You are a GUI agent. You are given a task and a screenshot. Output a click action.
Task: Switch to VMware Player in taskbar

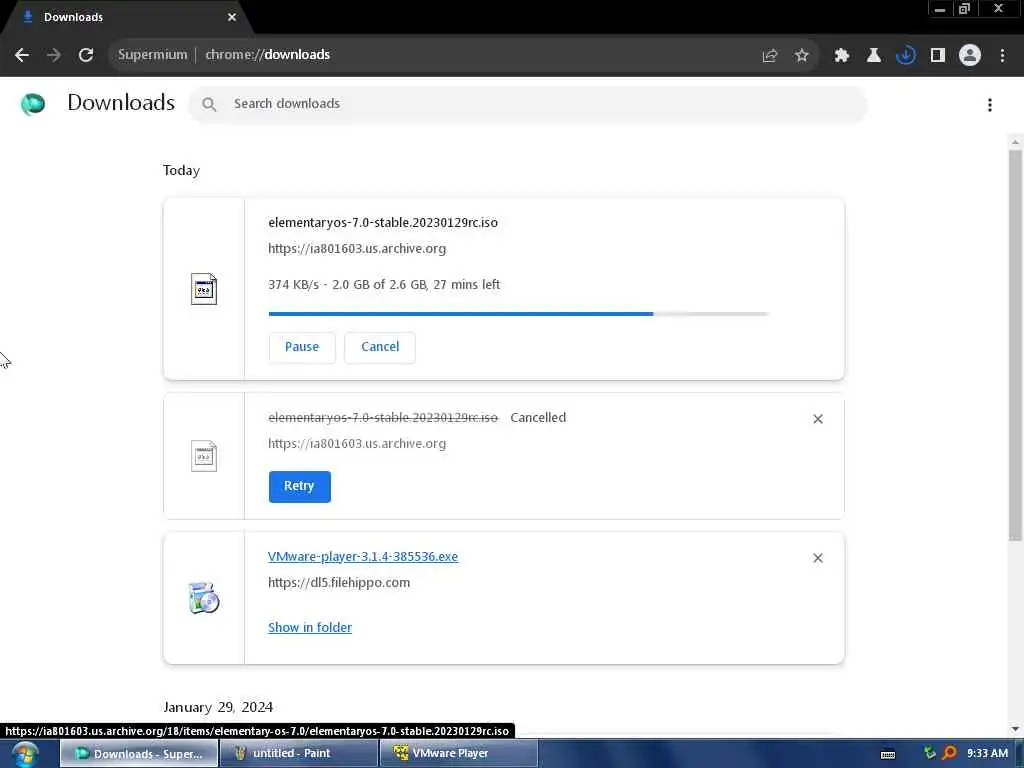coord(458,754)
